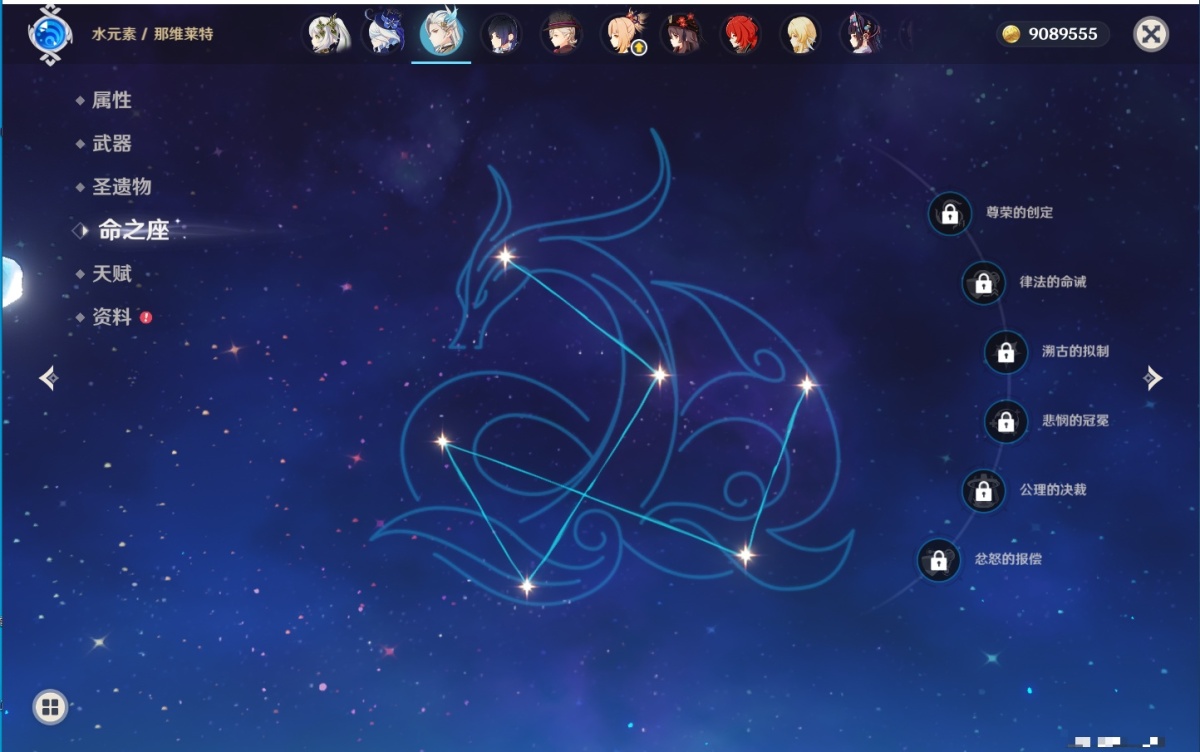The image size is (1200, 752).
Task: Click the 忿怒的报偿 constellation label
Action: [x=1008, y=559]
